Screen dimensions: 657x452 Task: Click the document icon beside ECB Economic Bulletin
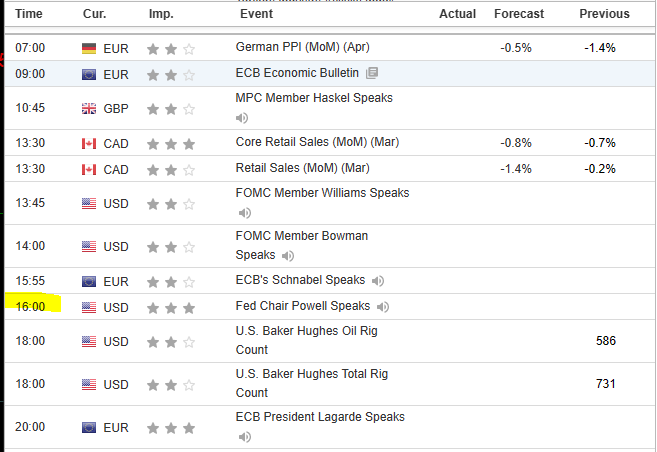pyautogui.click(x=372, y=73)
